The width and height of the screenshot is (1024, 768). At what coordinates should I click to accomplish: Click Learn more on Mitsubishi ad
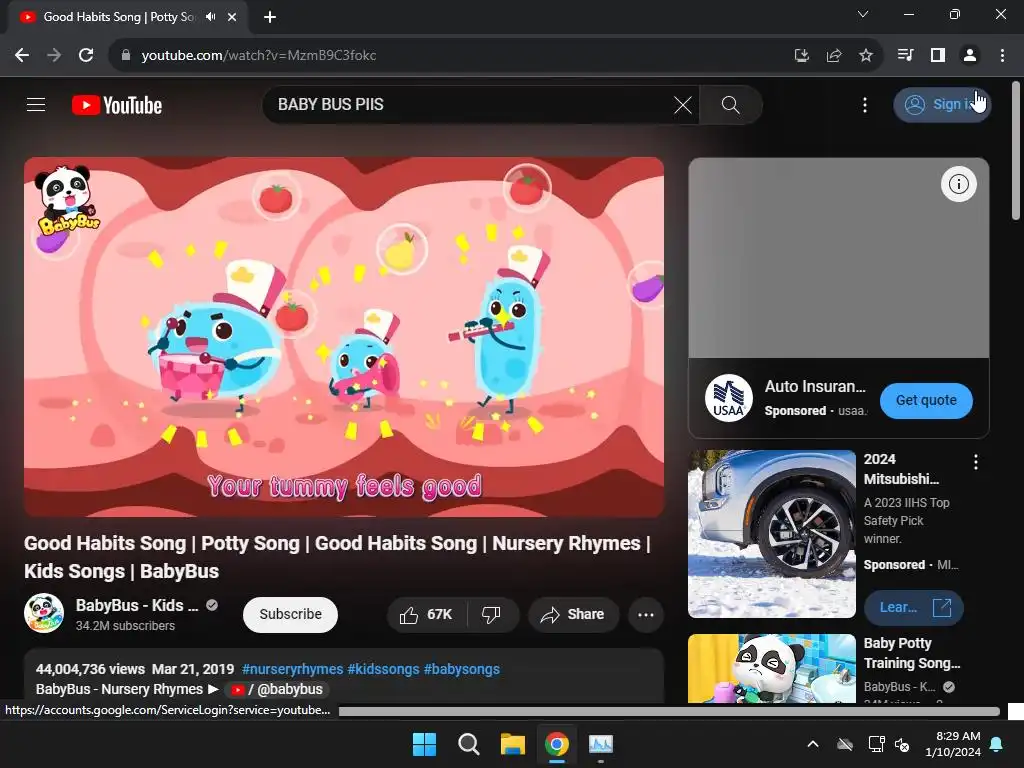[914, 607]
